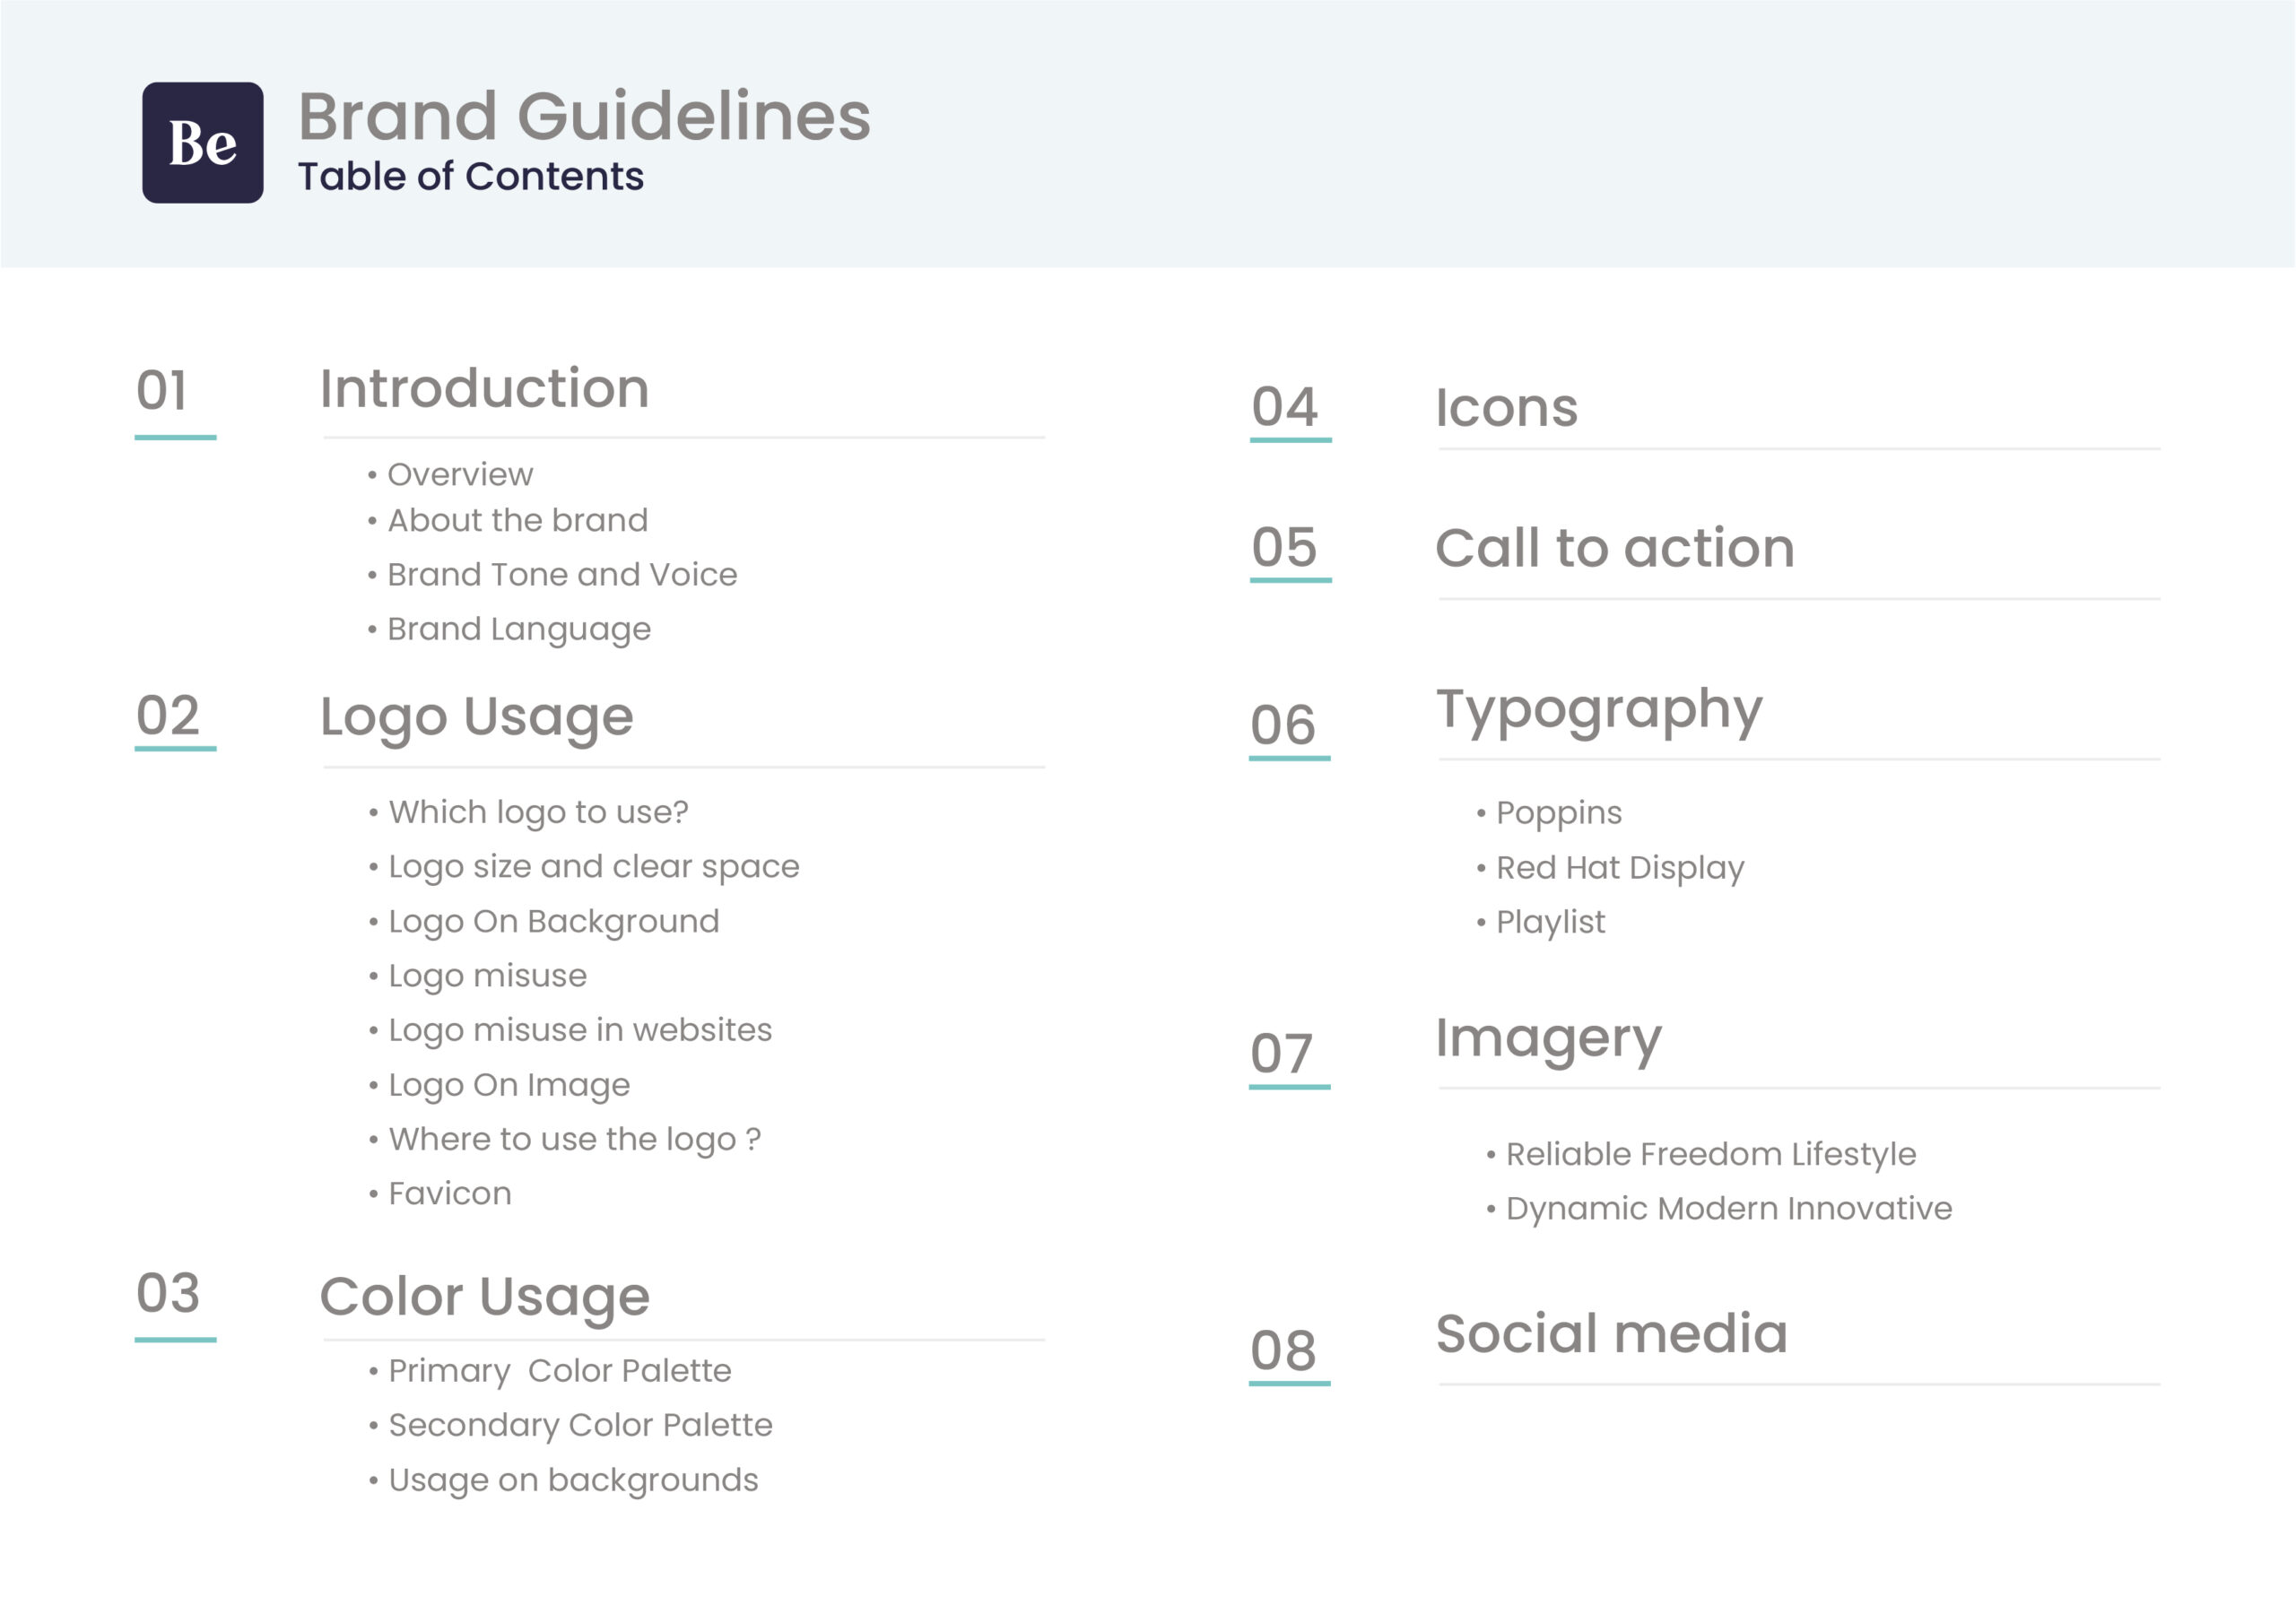The height and width of the screenshot is (1623, 2296).
Task: Open the Primary Color Palette item
Action: pos(560,1370)
